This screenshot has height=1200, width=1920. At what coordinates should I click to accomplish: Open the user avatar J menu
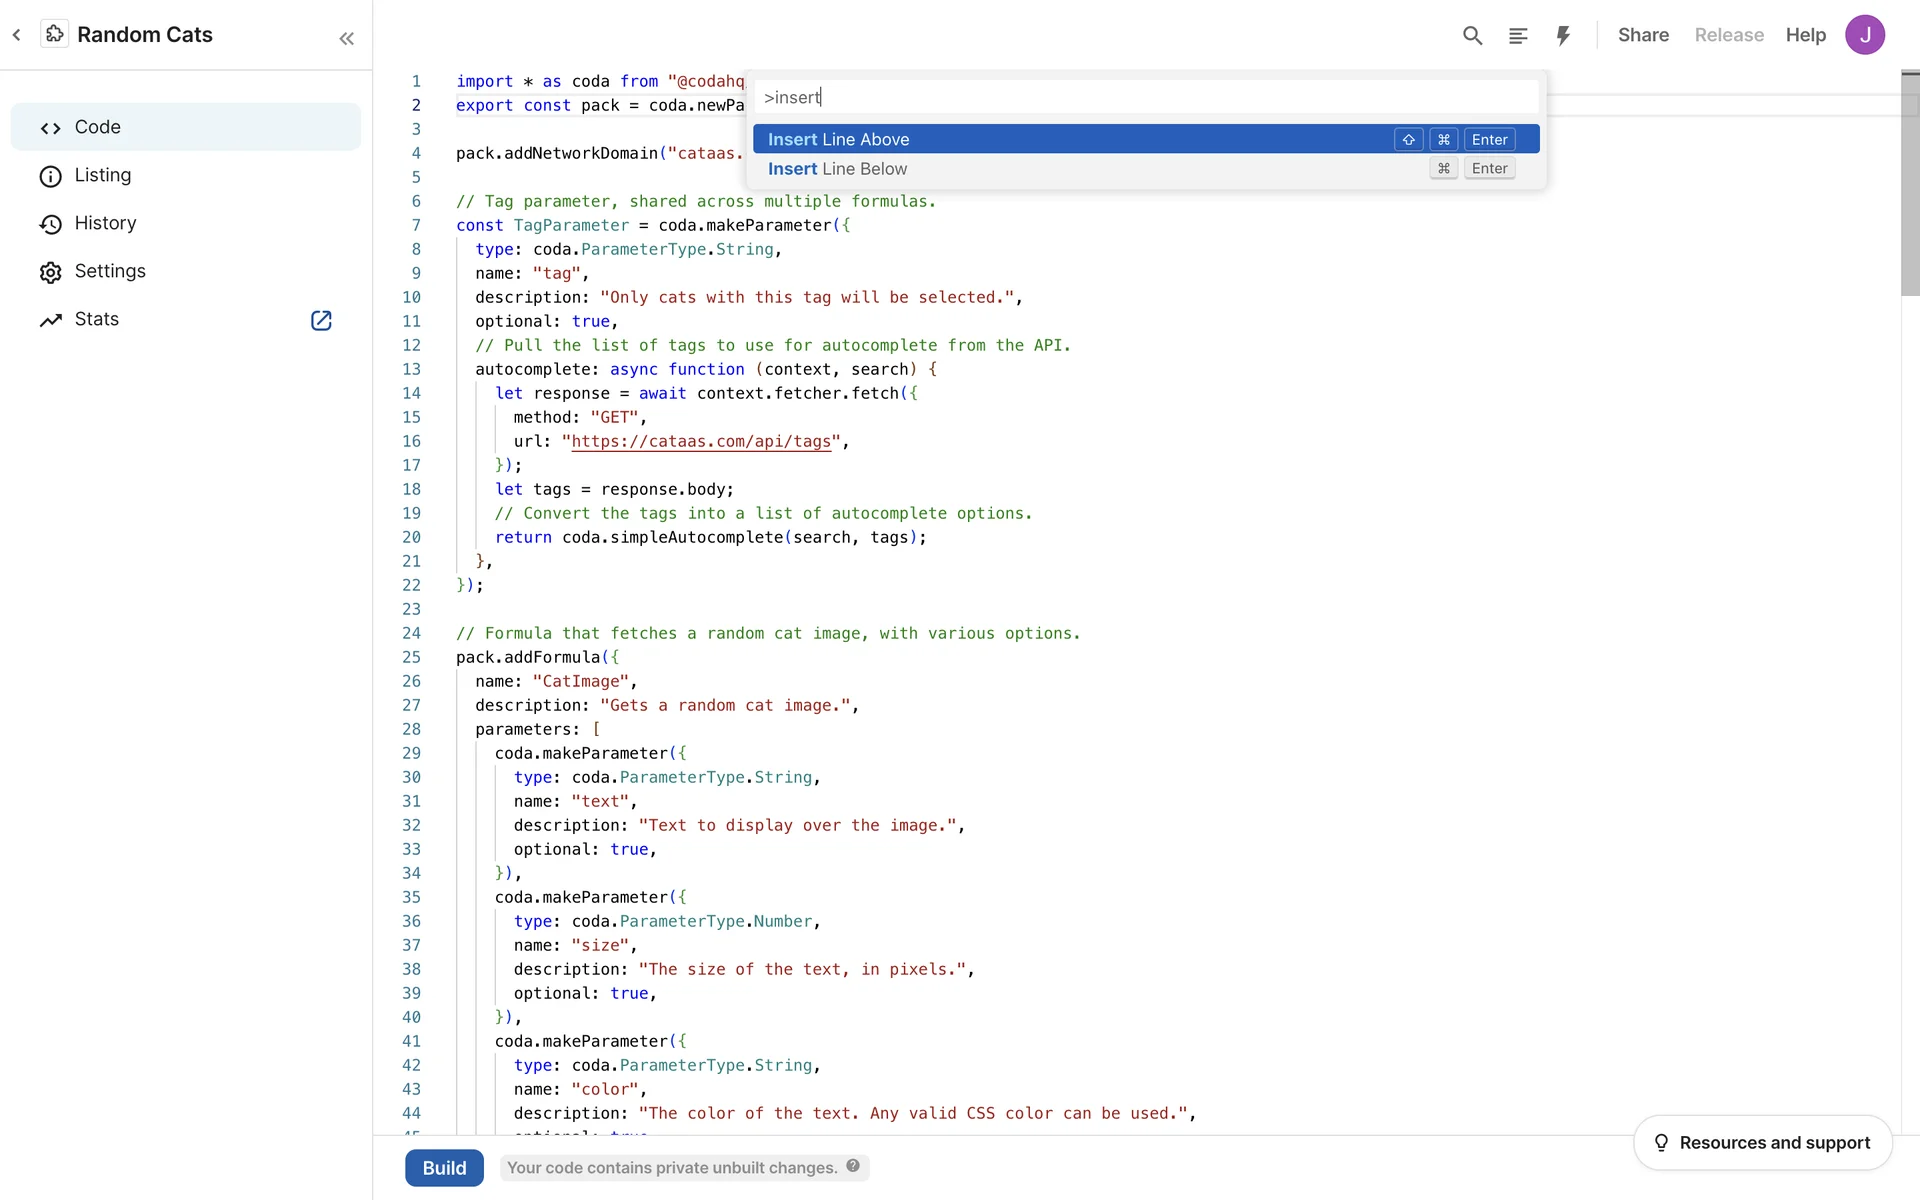(x=1864, y=35)
